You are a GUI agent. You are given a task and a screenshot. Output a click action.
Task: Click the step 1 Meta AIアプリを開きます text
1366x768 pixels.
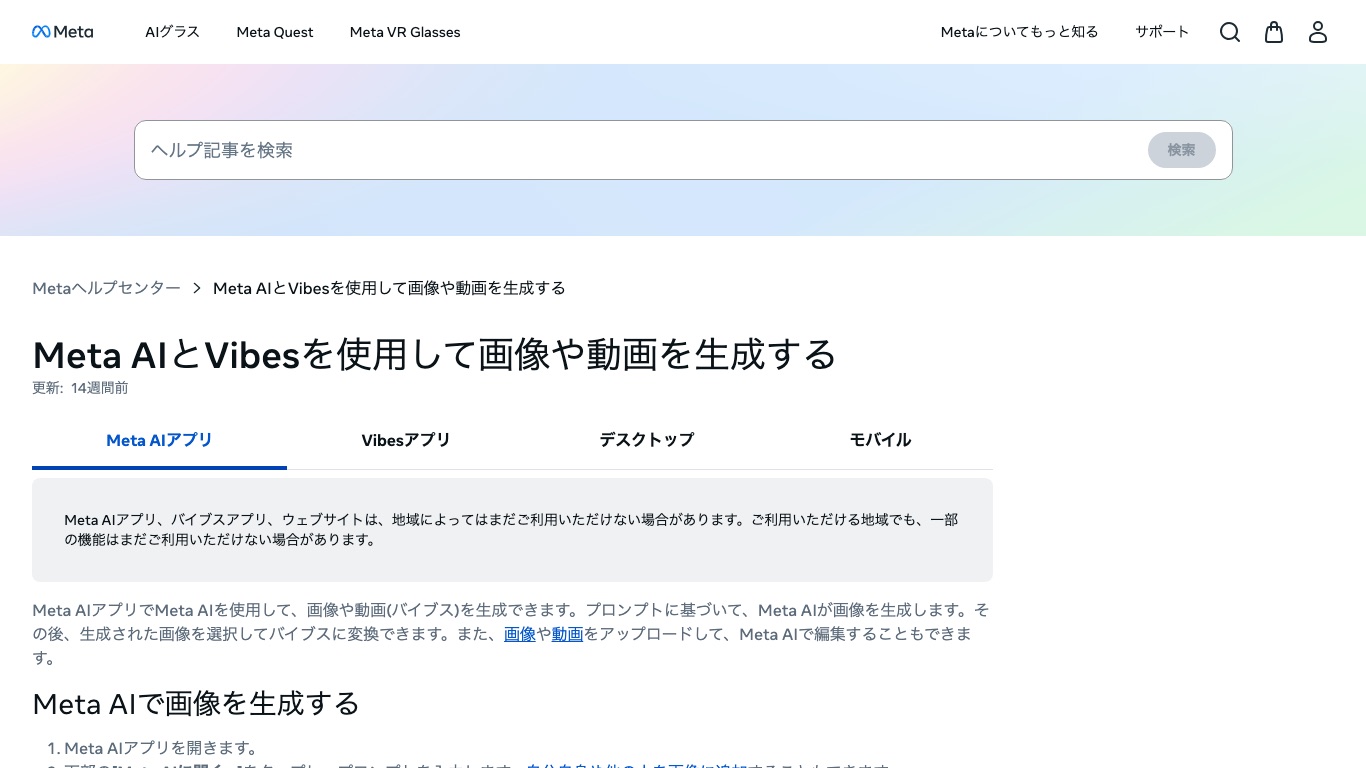161,748
